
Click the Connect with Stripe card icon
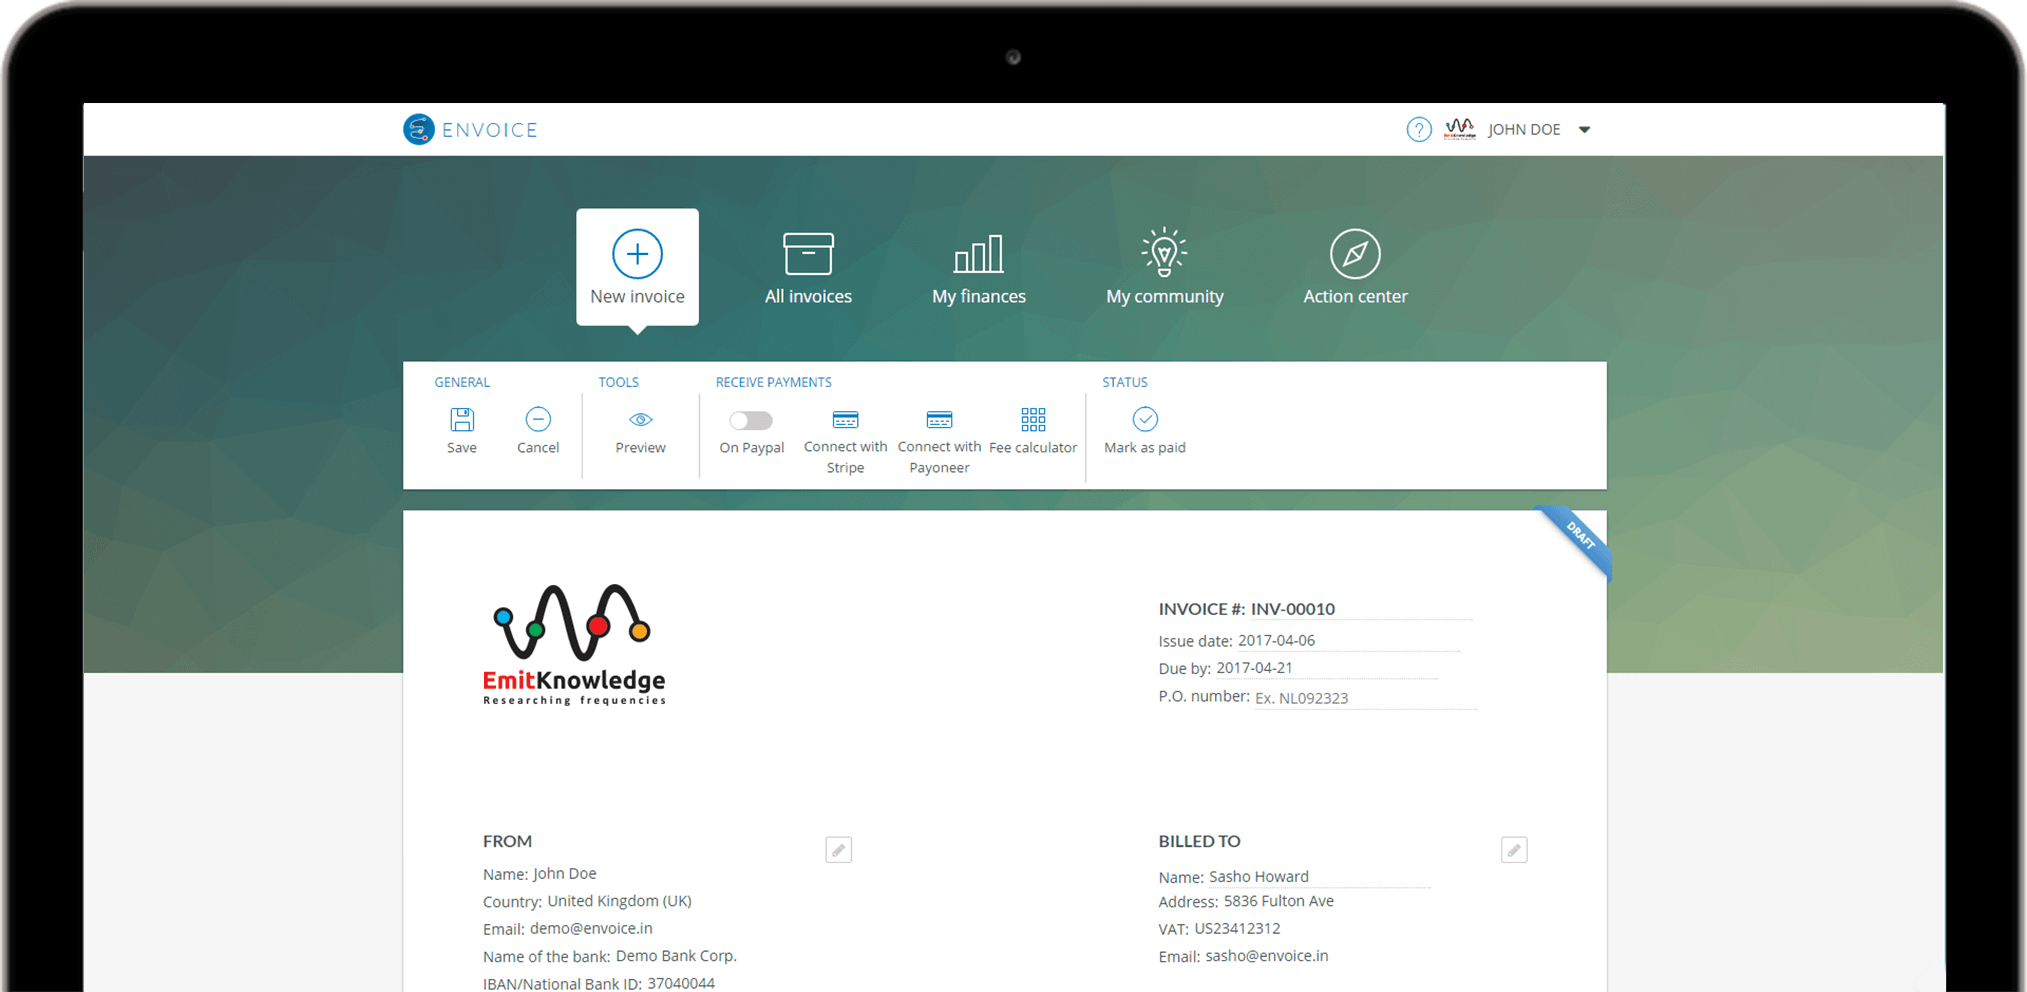coord(845,420)
